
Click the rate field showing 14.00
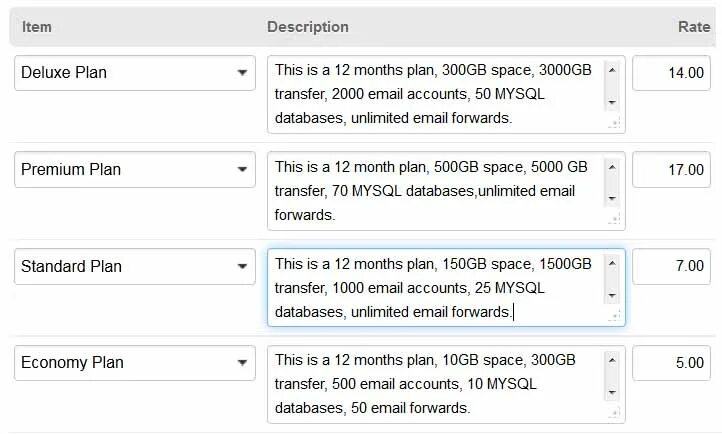671,73
